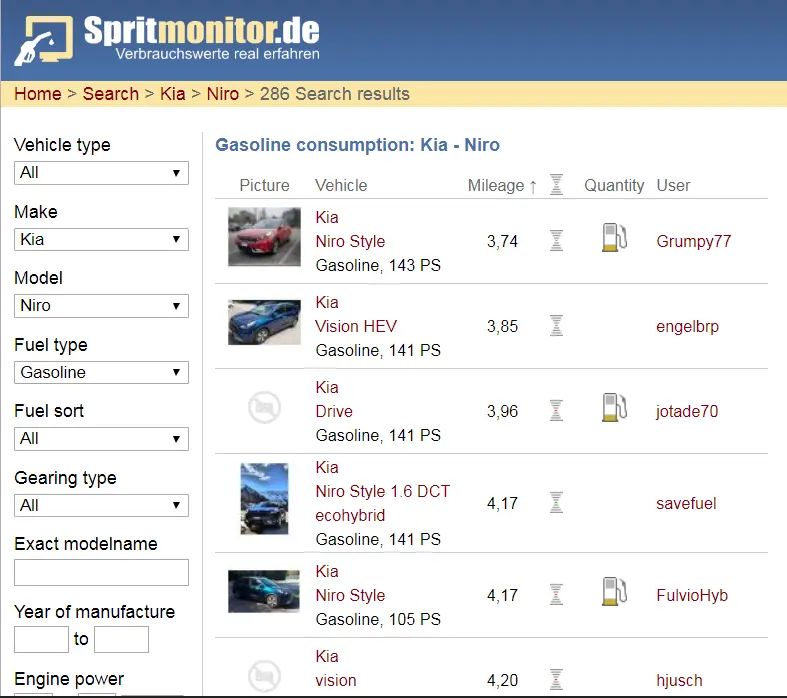Click hourglass icon in engelbrp row

pos(556,326)
